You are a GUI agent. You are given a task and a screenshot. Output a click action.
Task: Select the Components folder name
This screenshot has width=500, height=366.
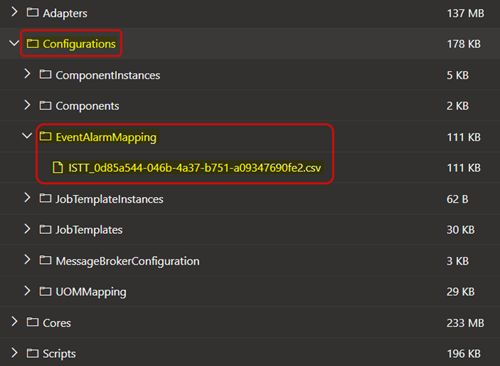coord(87,106)
